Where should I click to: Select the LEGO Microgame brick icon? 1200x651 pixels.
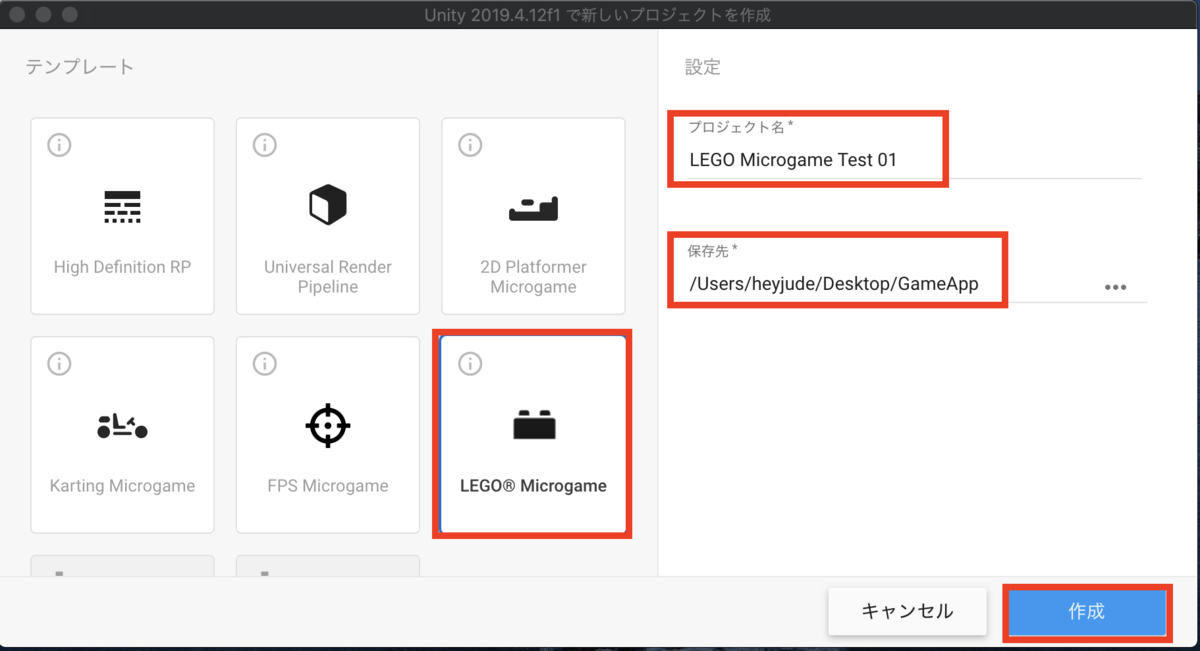(x=534, y=425)
